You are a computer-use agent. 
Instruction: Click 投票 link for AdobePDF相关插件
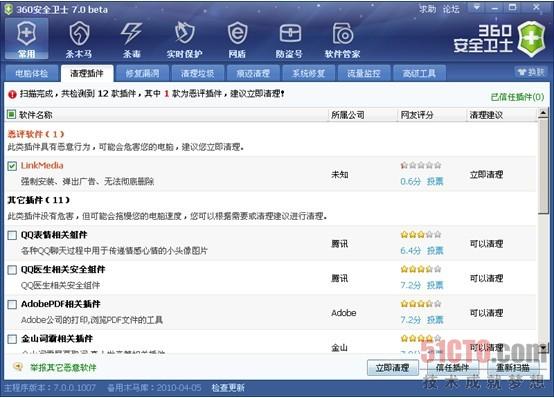click(435, 320)
